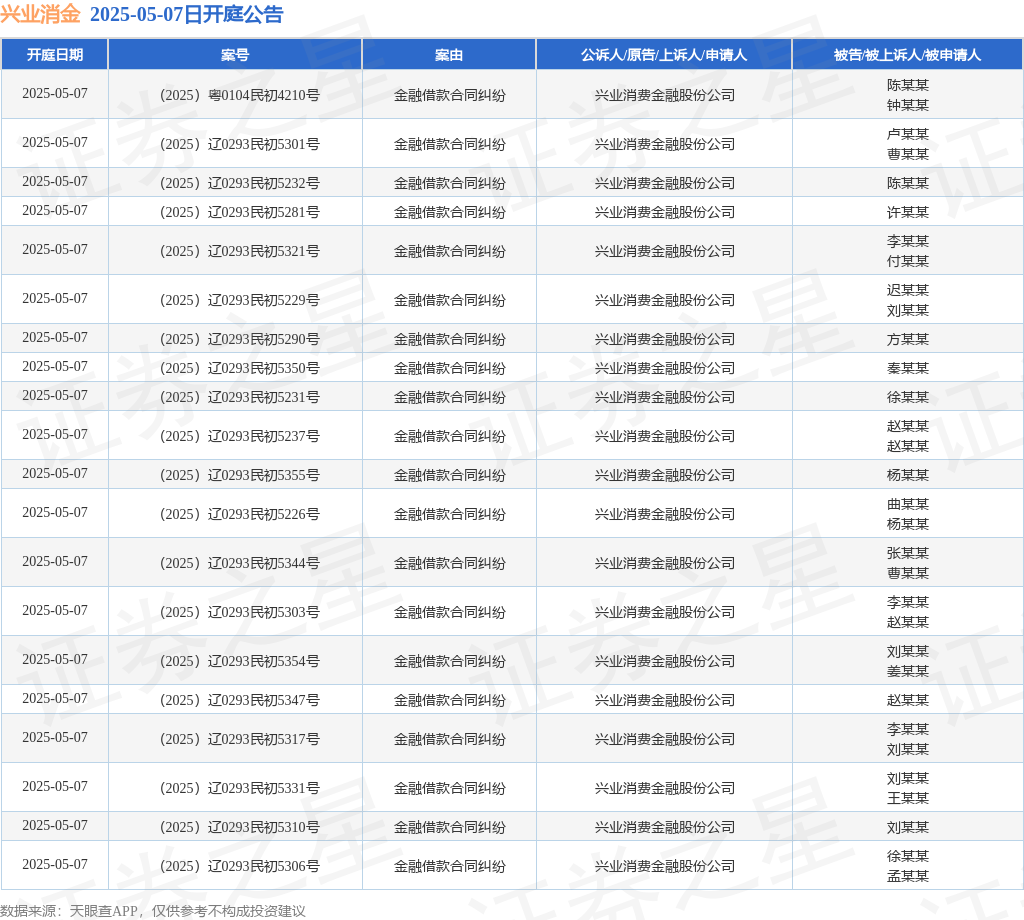Click defendant 徐某某 in the 5231号 row
Image resolution: width=1024 pixels, height=920 pixels.
coord(908,397)
